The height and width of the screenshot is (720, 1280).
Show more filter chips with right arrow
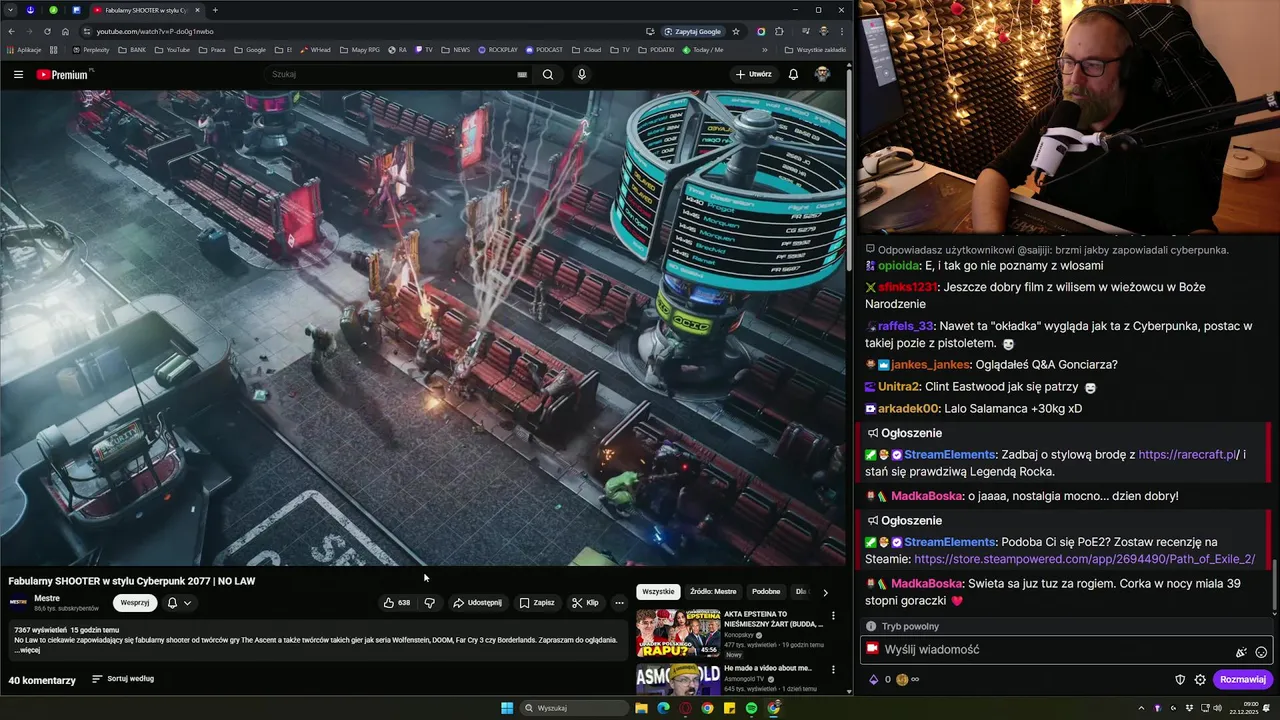[825, 592]
